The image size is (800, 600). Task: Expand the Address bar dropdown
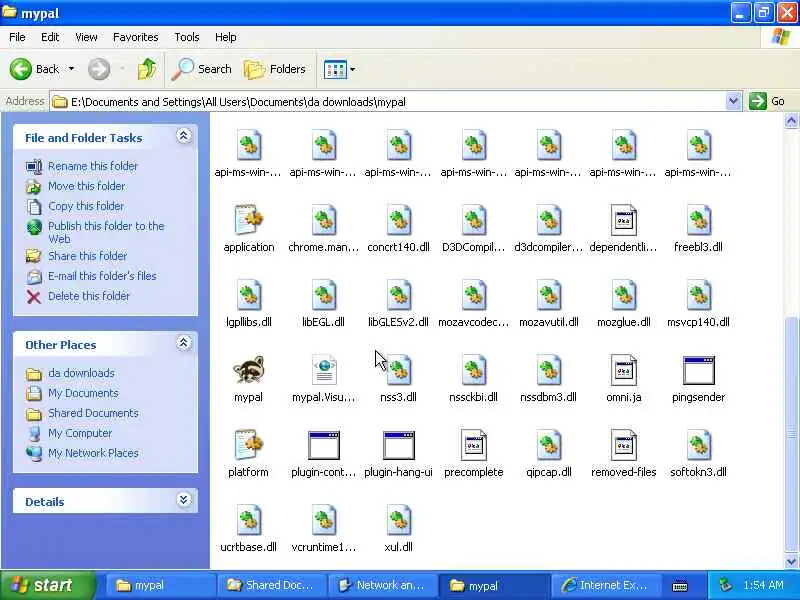(733, 101)
